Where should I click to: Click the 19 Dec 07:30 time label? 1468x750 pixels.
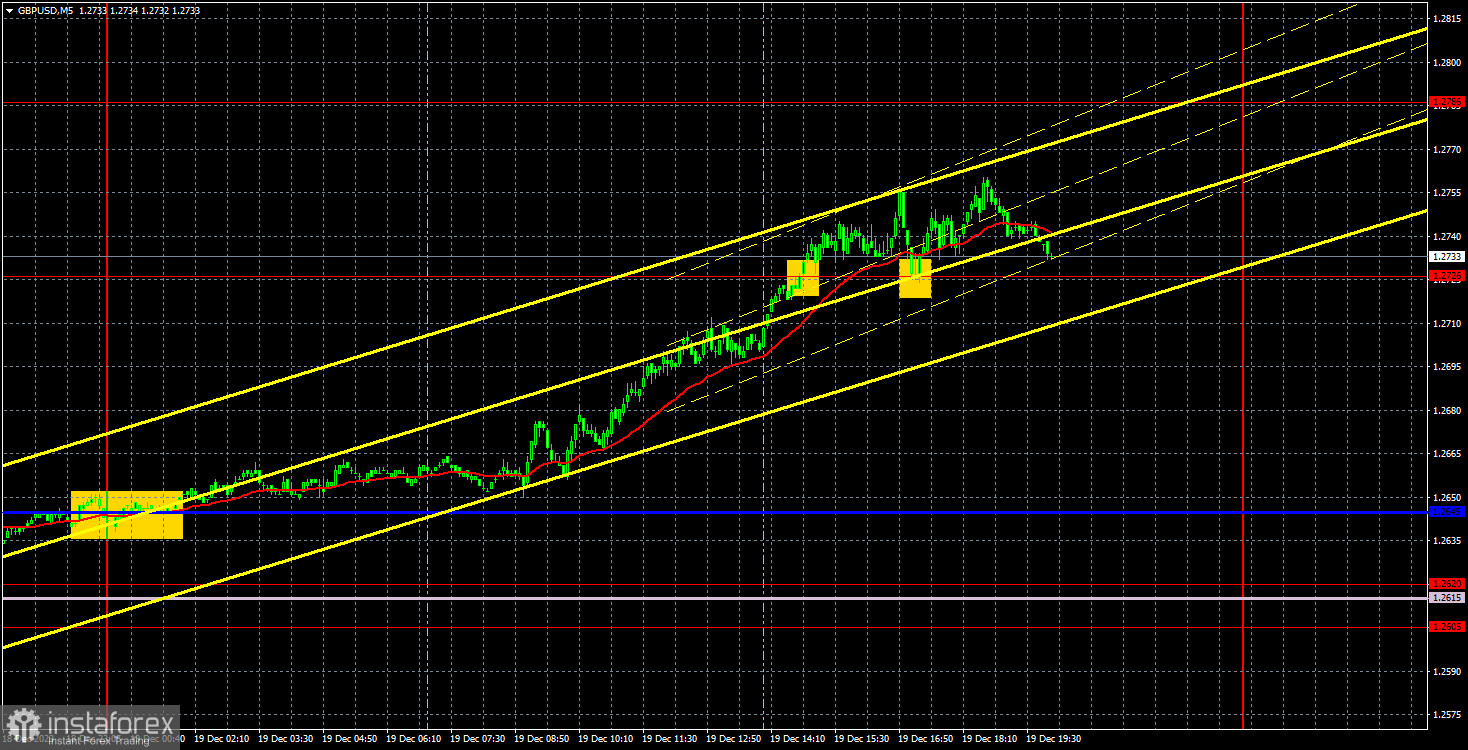point(478,739)
